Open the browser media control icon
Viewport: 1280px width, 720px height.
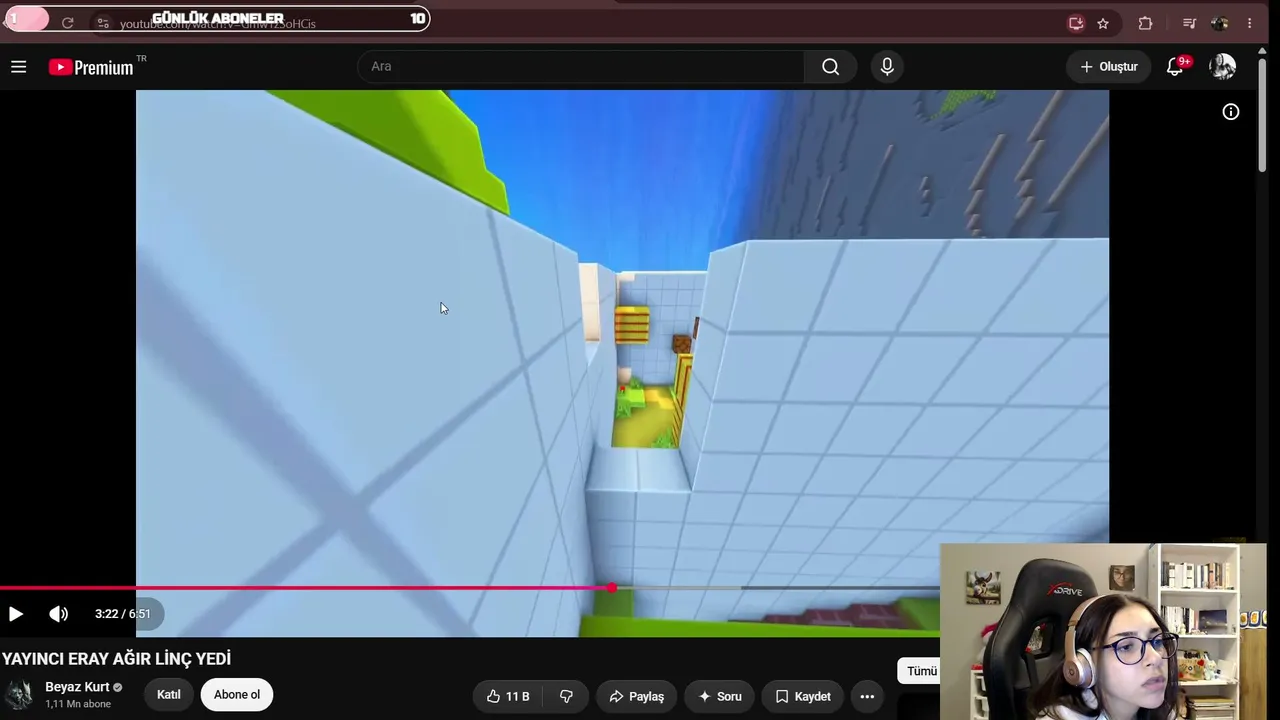click(1189, 23)
